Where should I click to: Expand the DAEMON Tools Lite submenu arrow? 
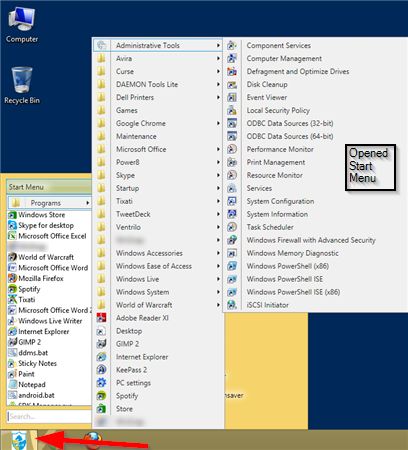pos(218,84)
